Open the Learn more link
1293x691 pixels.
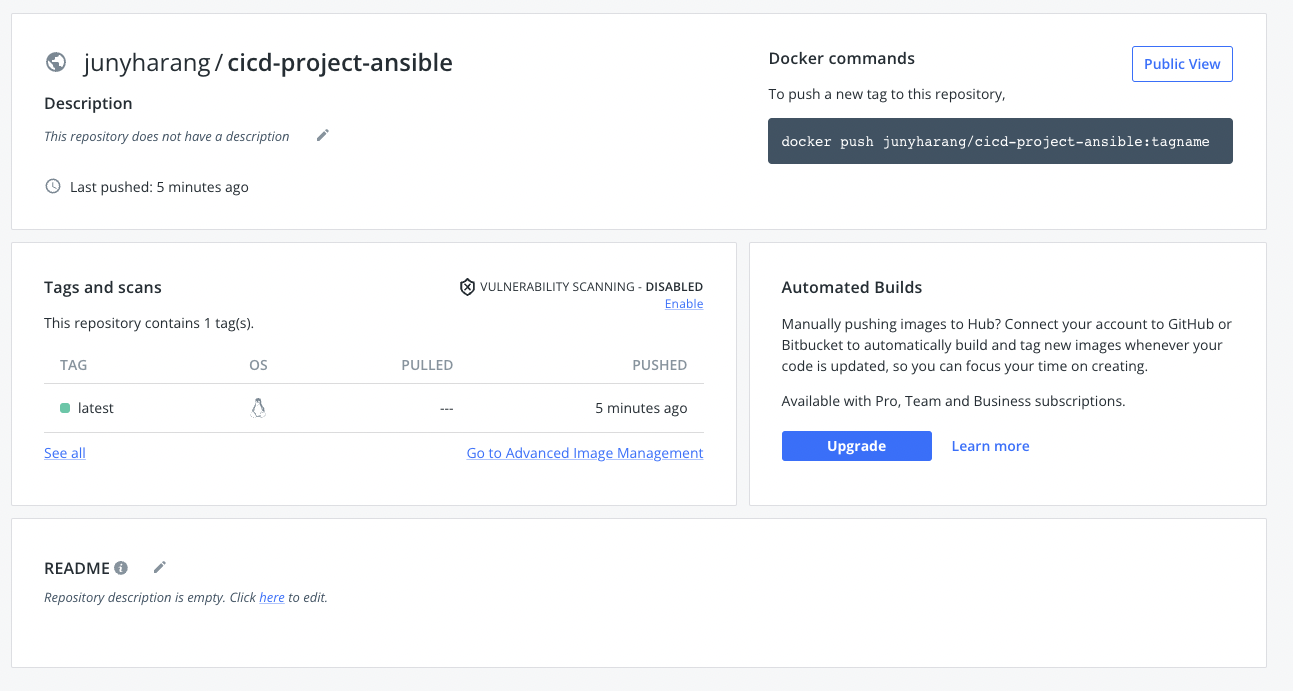990,446
